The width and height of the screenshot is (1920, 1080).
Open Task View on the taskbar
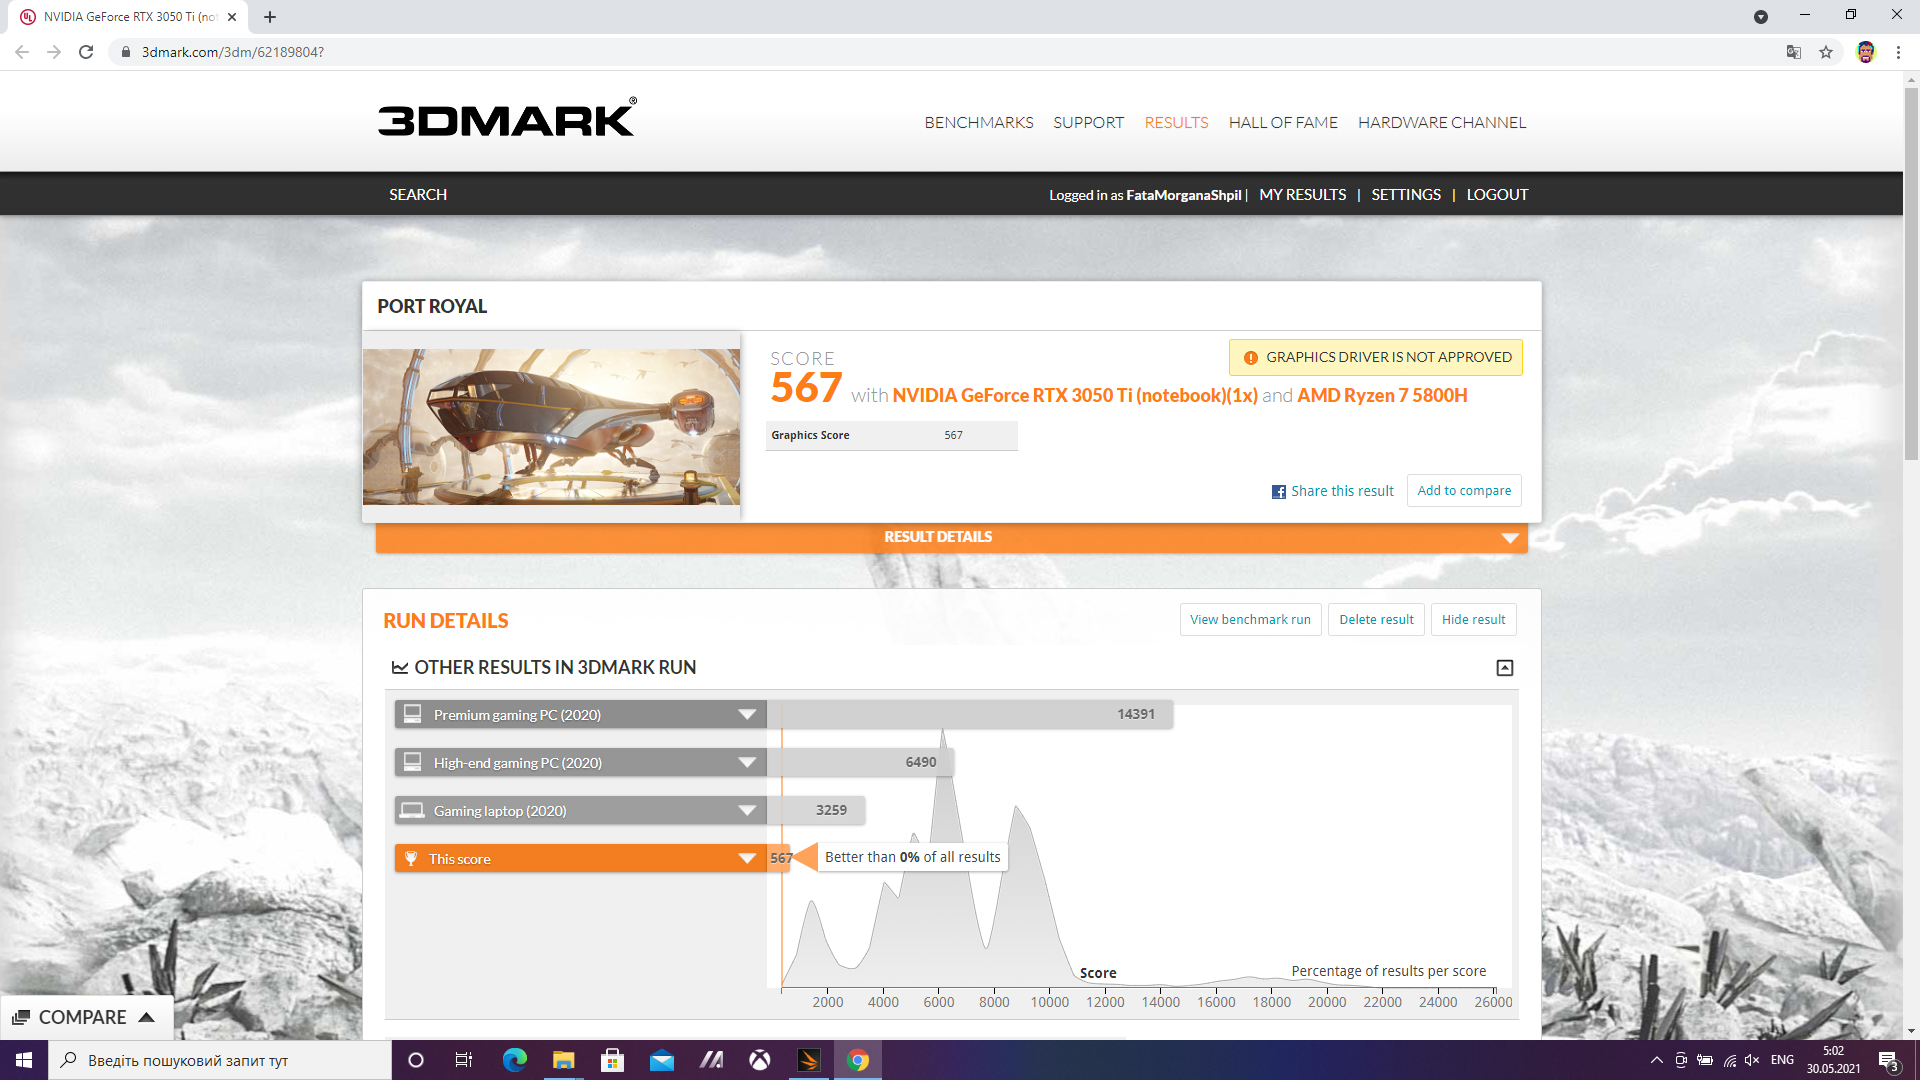(x=464, y=1060)
